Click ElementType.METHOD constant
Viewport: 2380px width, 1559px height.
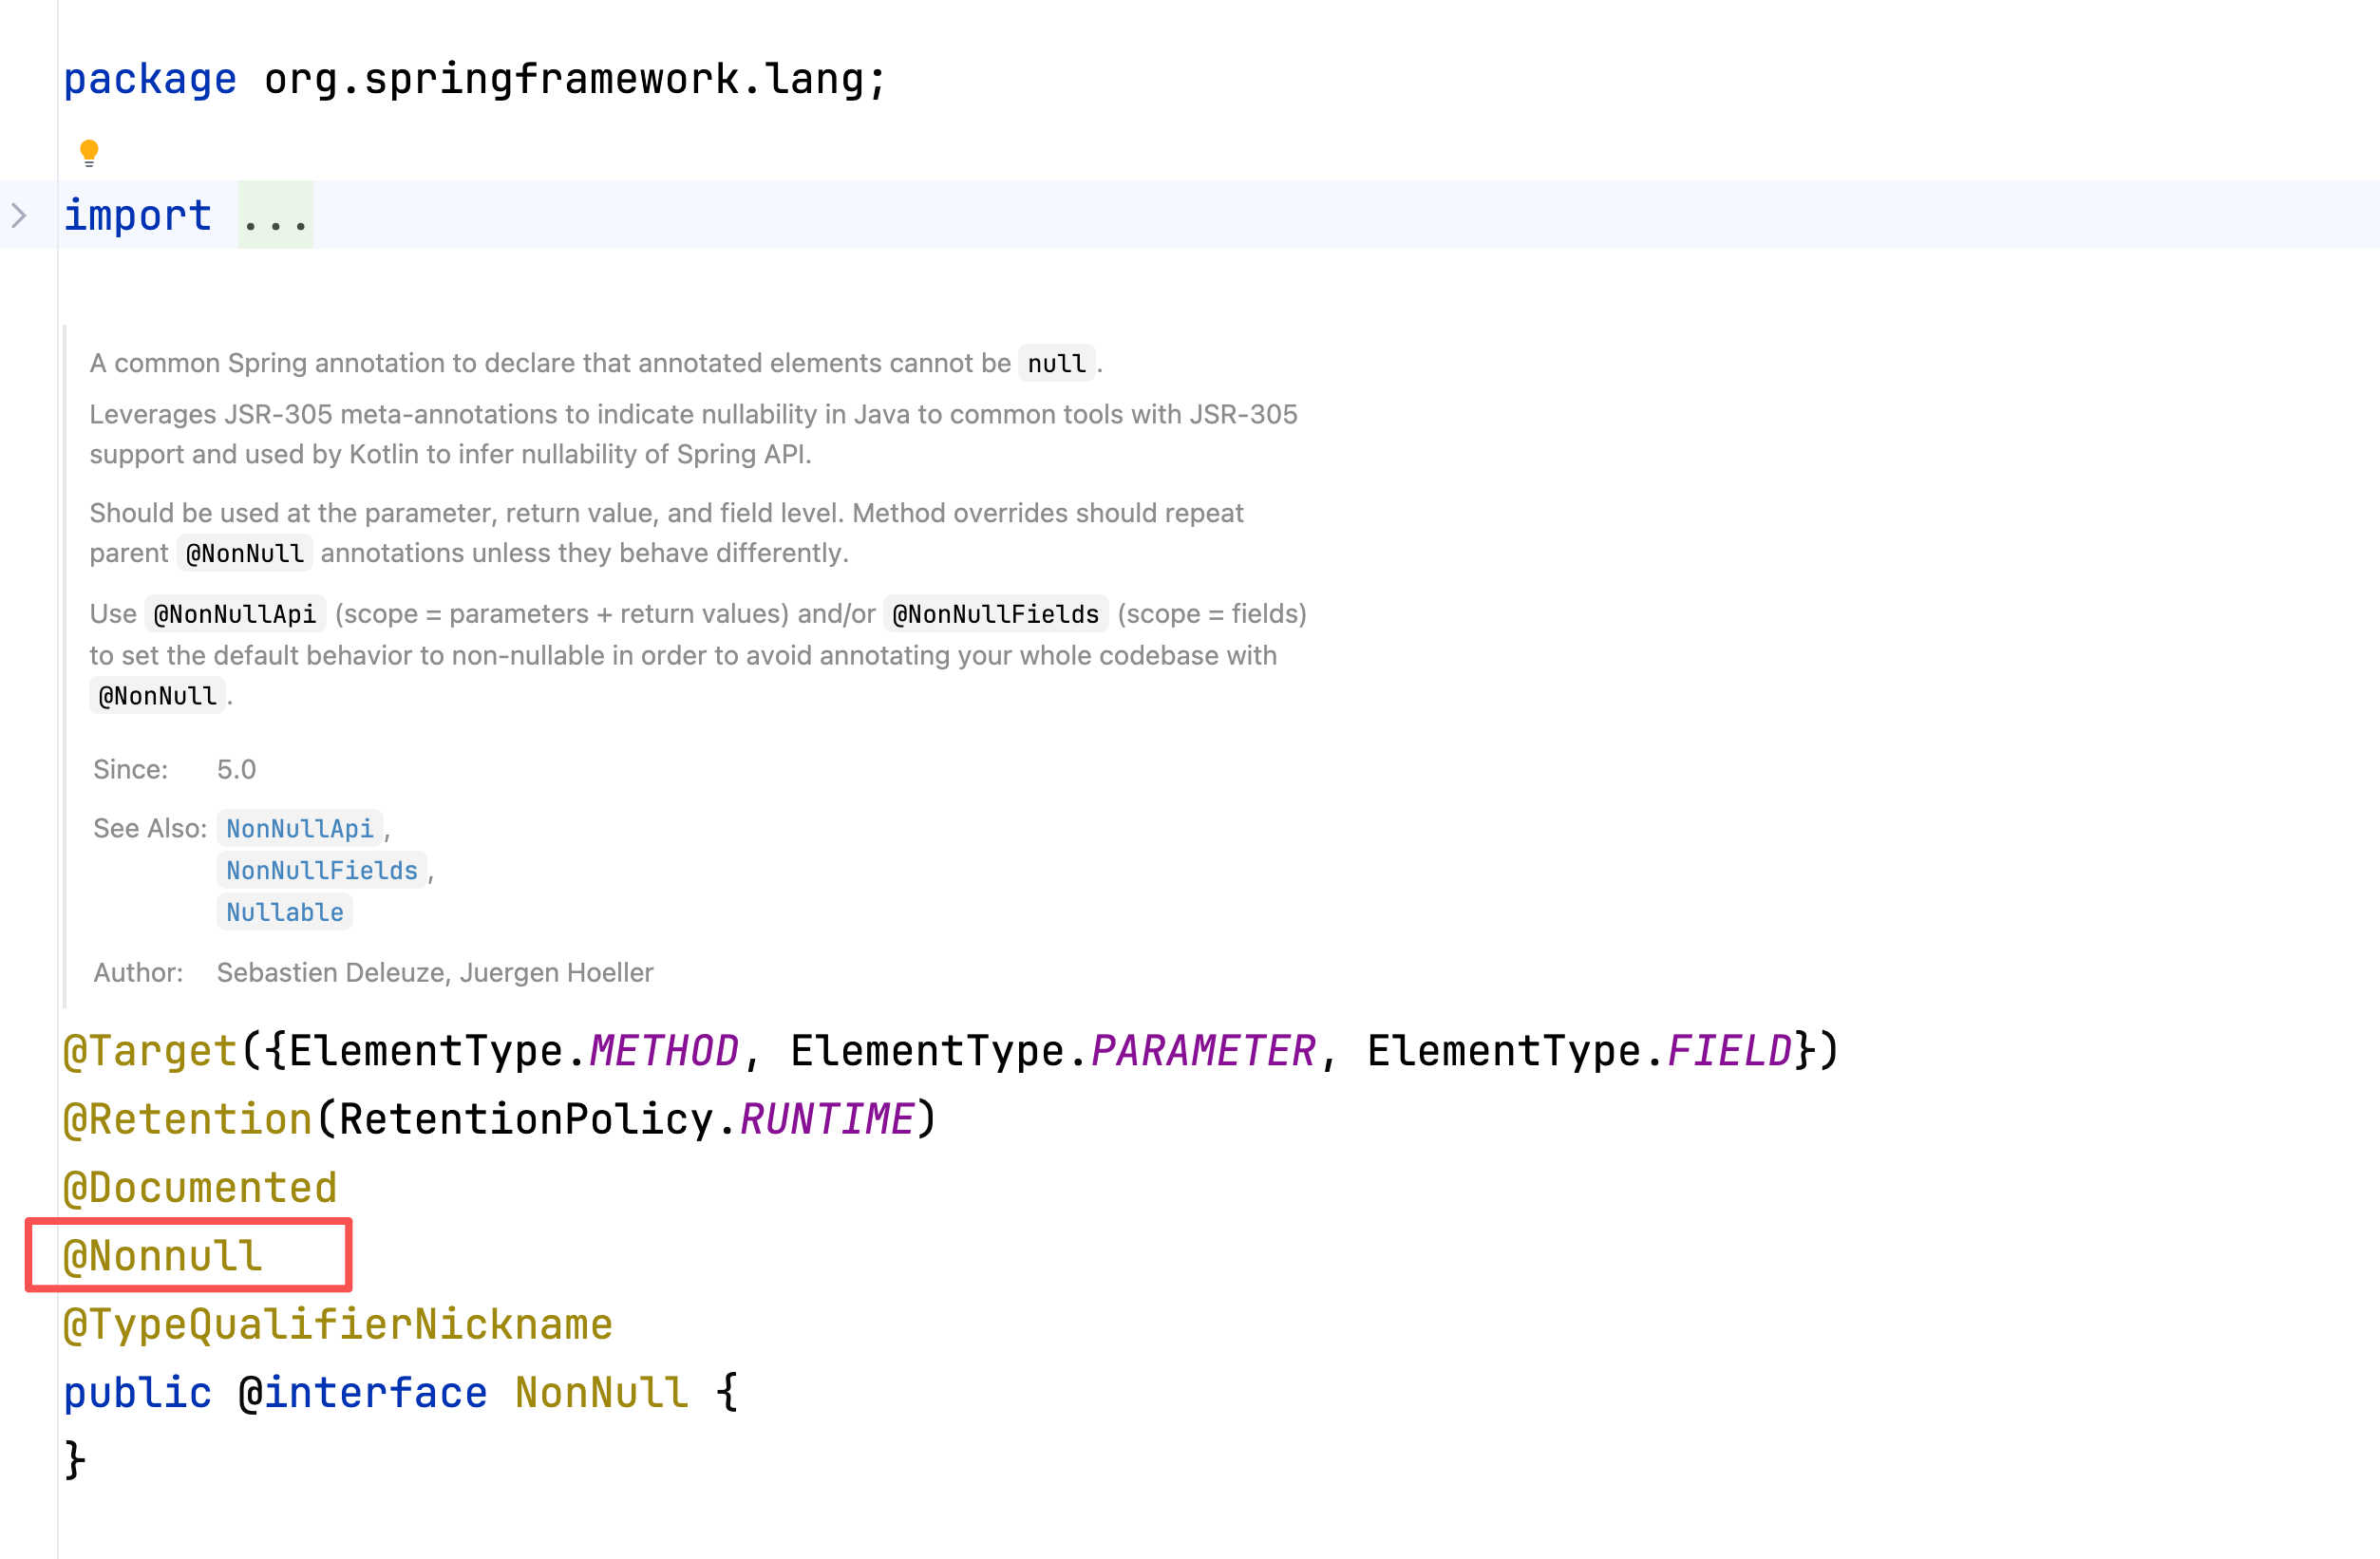(x=664, y=1051)
